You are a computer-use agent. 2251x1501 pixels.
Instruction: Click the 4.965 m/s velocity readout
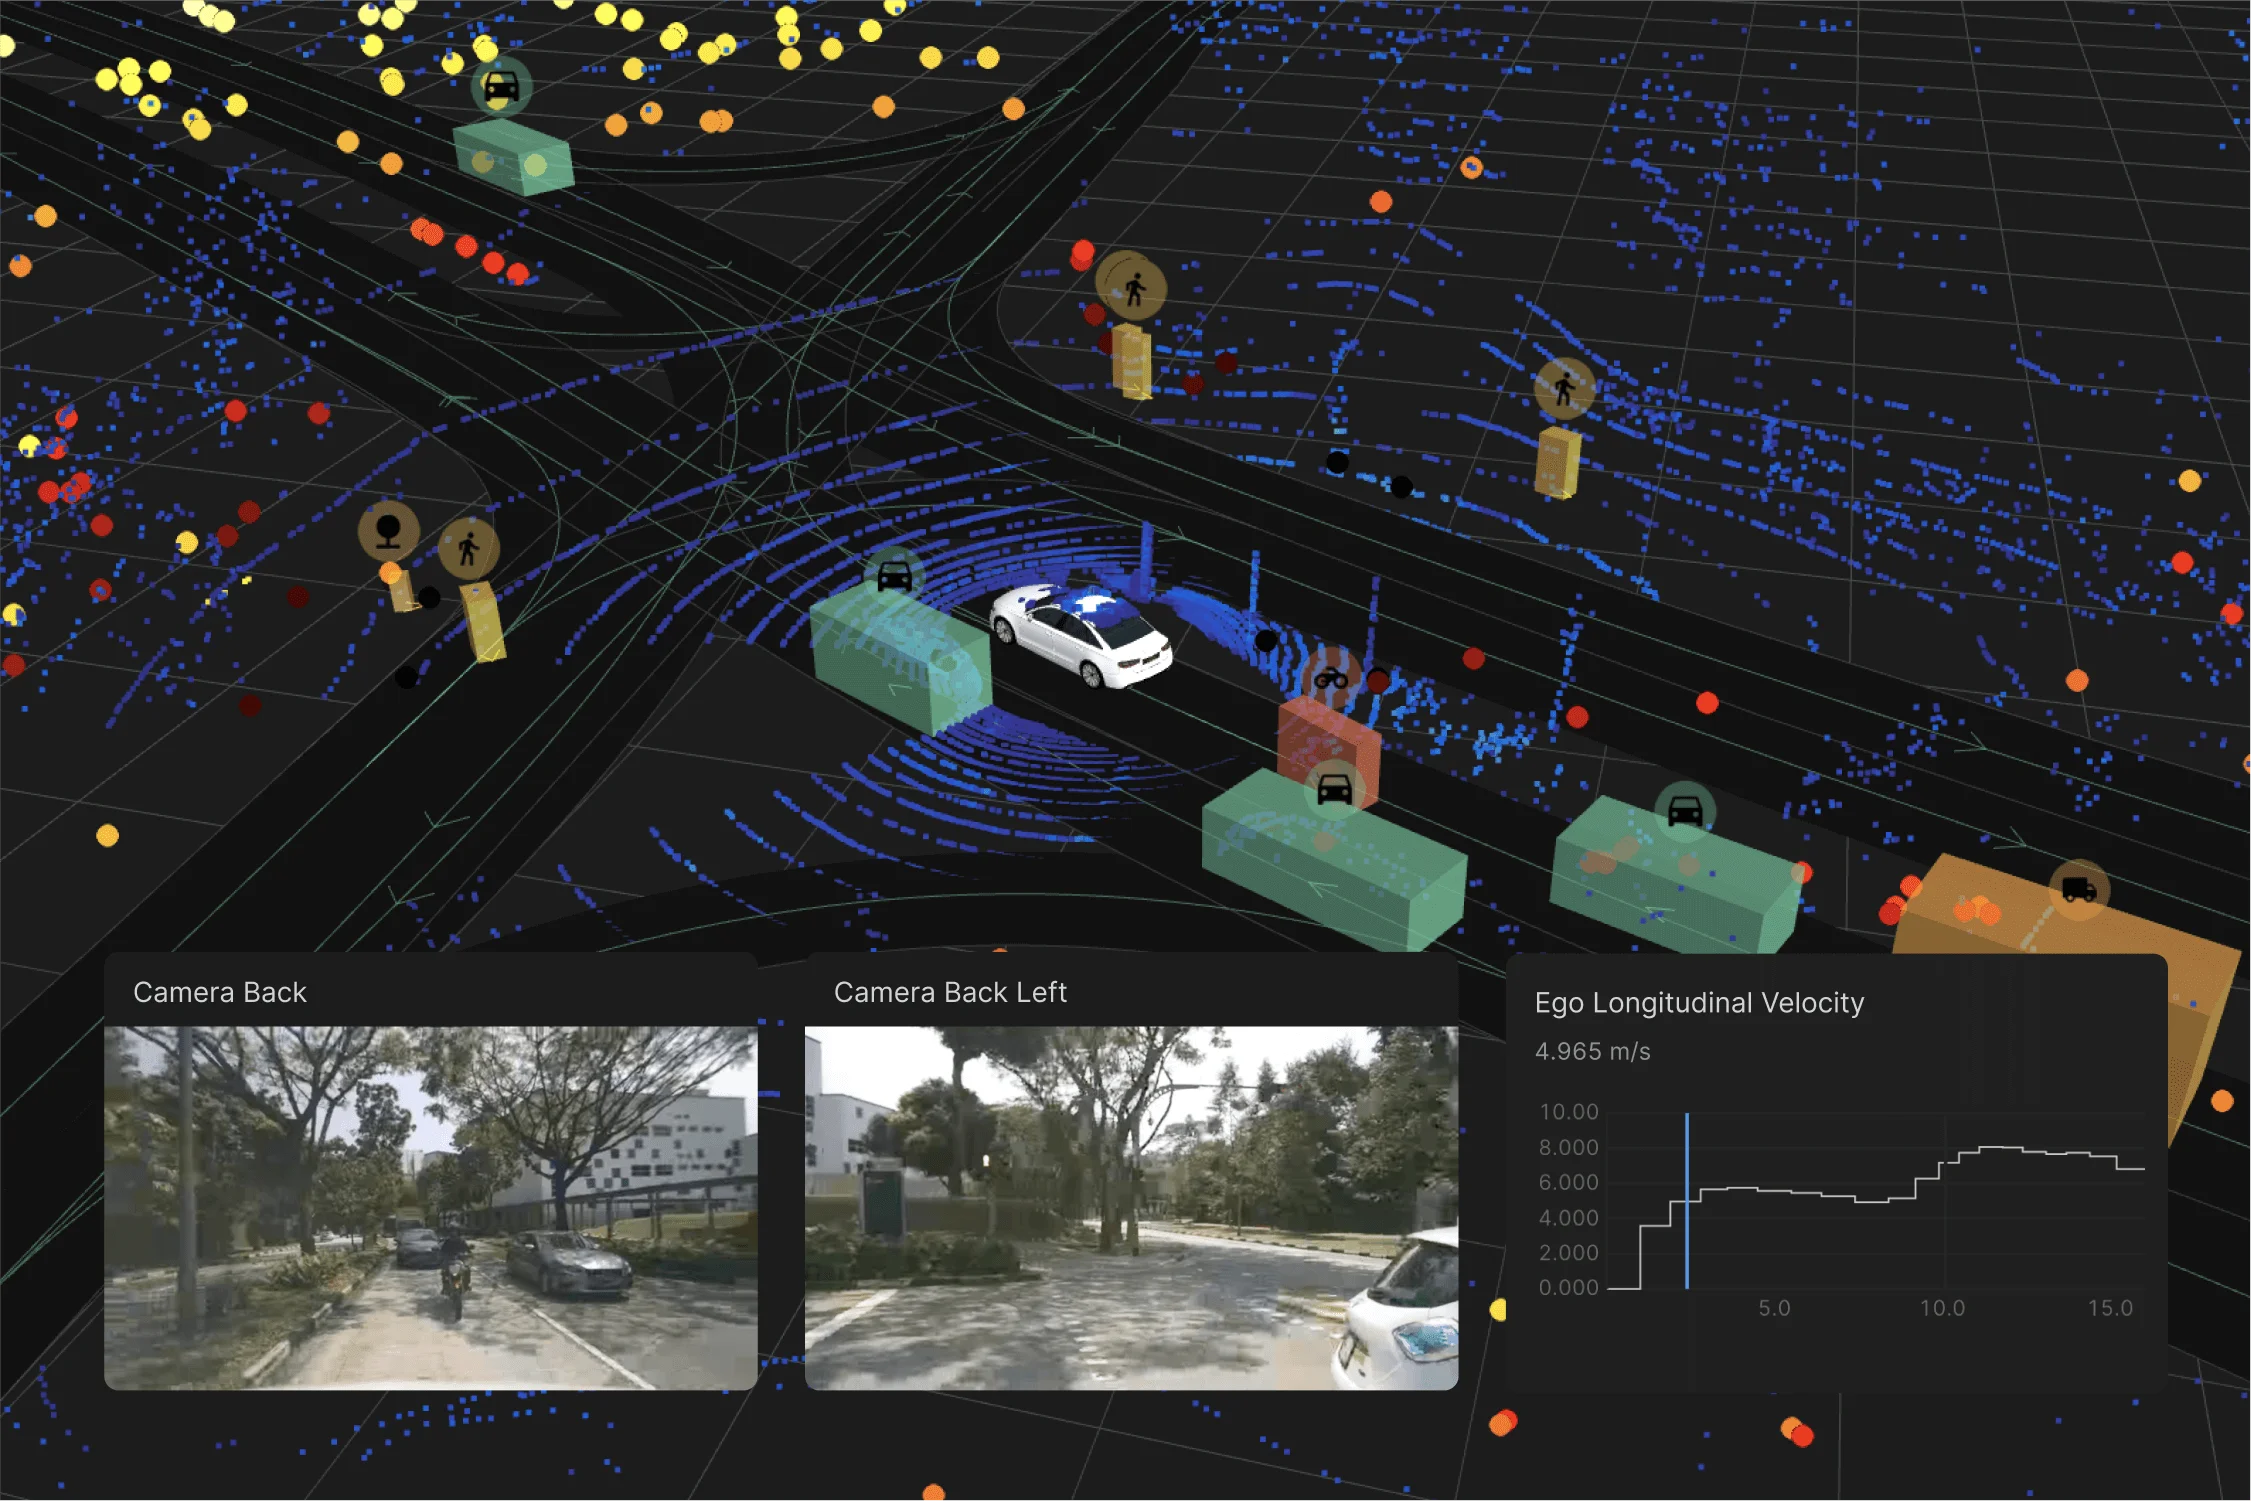1592,1052
